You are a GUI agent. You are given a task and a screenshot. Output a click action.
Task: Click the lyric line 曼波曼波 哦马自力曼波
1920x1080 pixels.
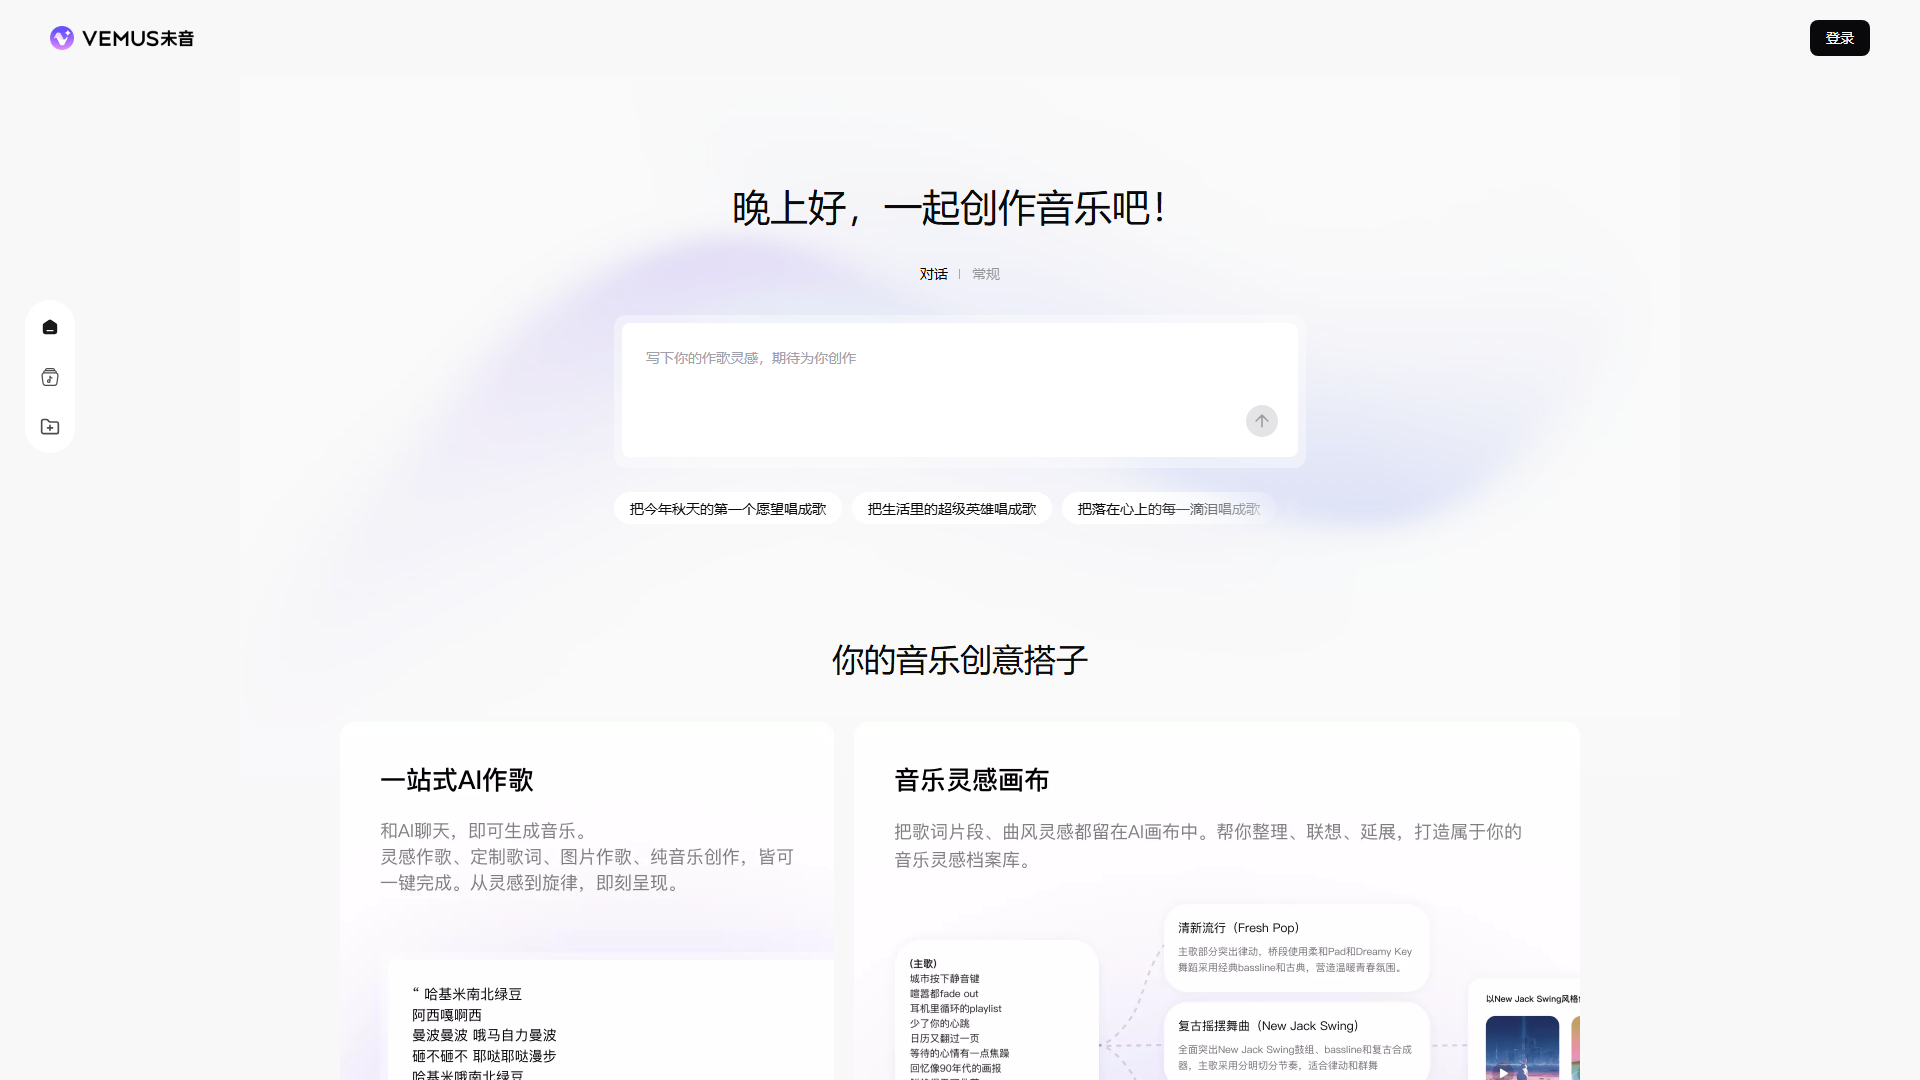(484, 1035)
